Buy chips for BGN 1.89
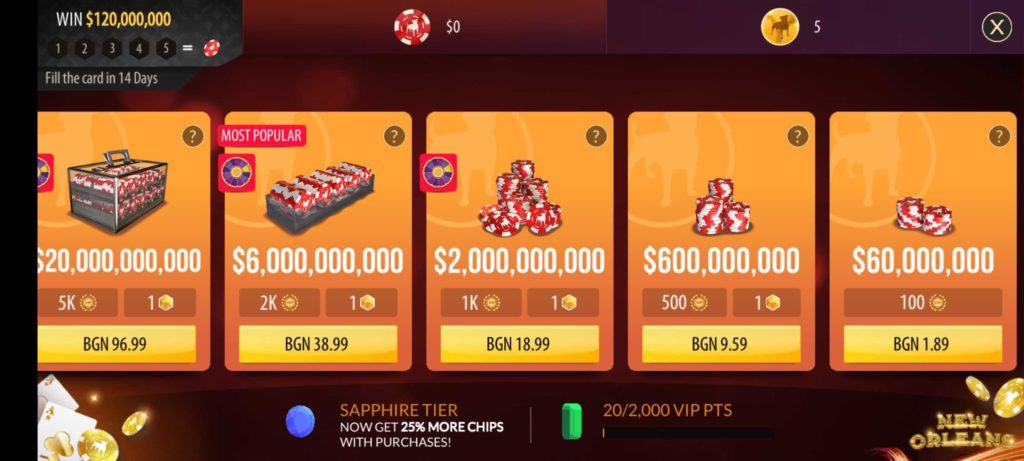This screenshot has height=461, width=1024. (x=923, y=344)
